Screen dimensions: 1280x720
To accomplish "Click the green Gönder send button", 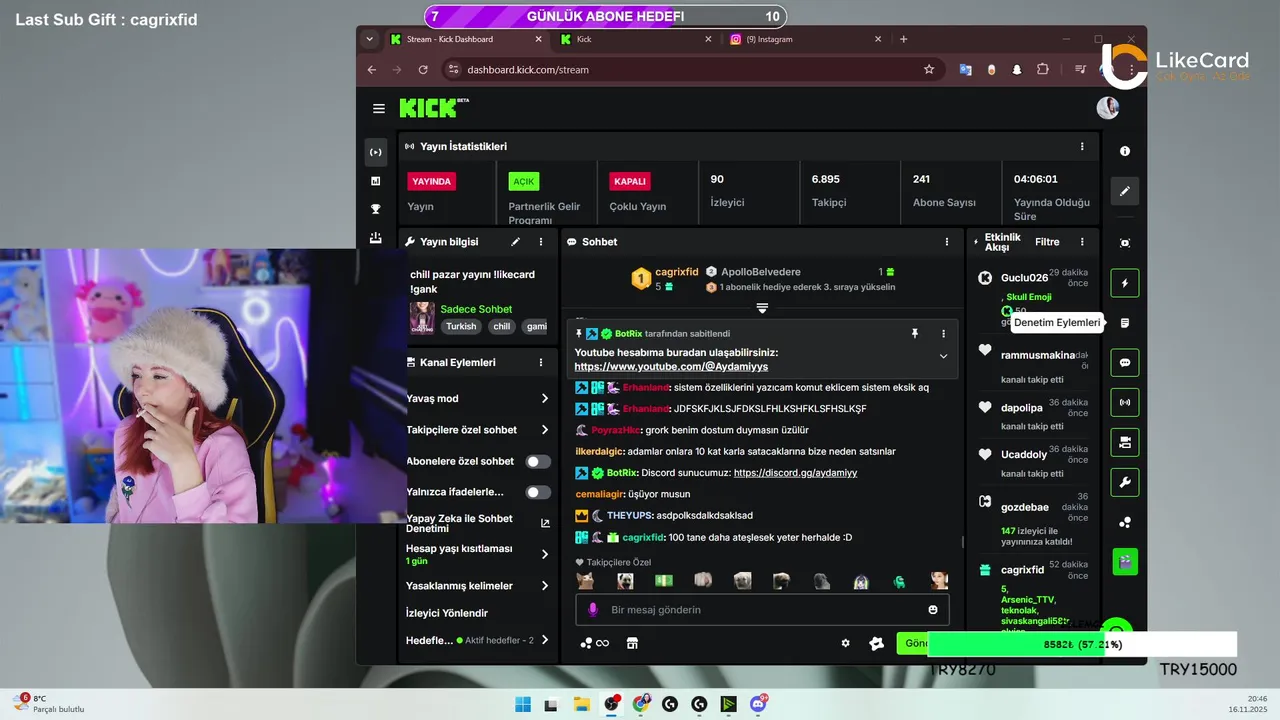I will [x=914, y=643].
